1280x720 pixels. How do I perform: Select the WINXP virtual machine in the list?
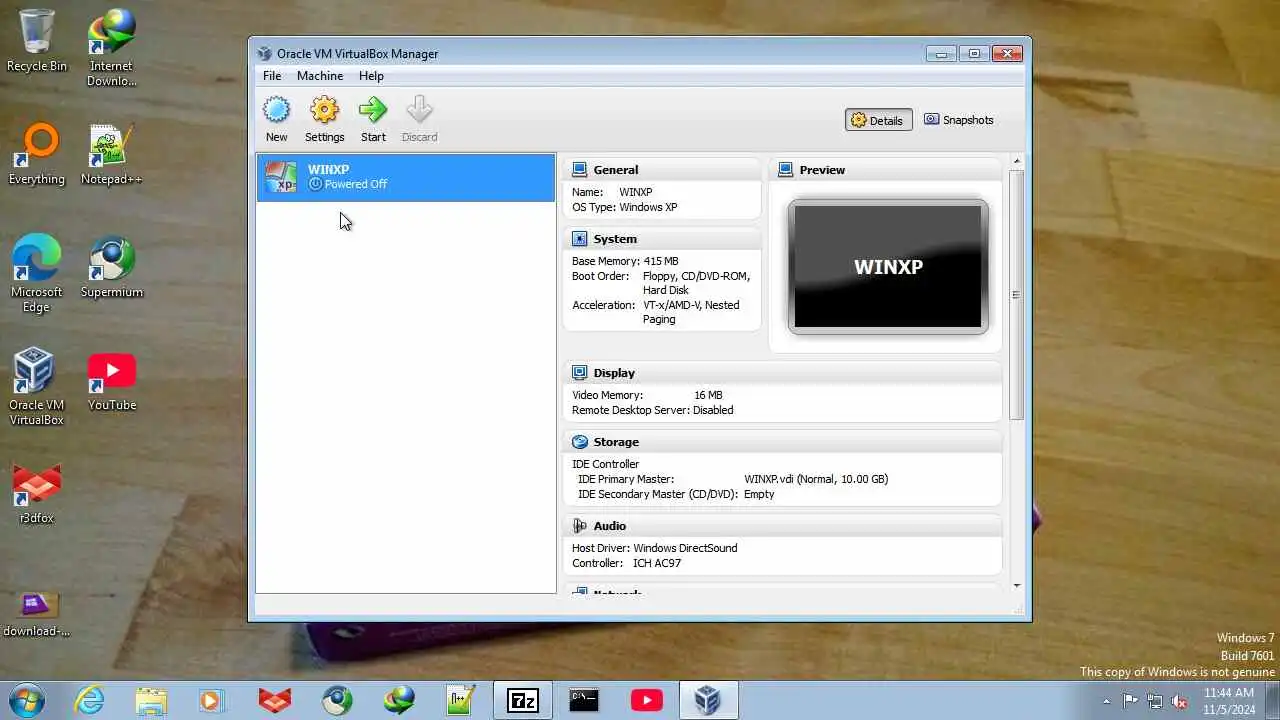click(x=406, y=177)
